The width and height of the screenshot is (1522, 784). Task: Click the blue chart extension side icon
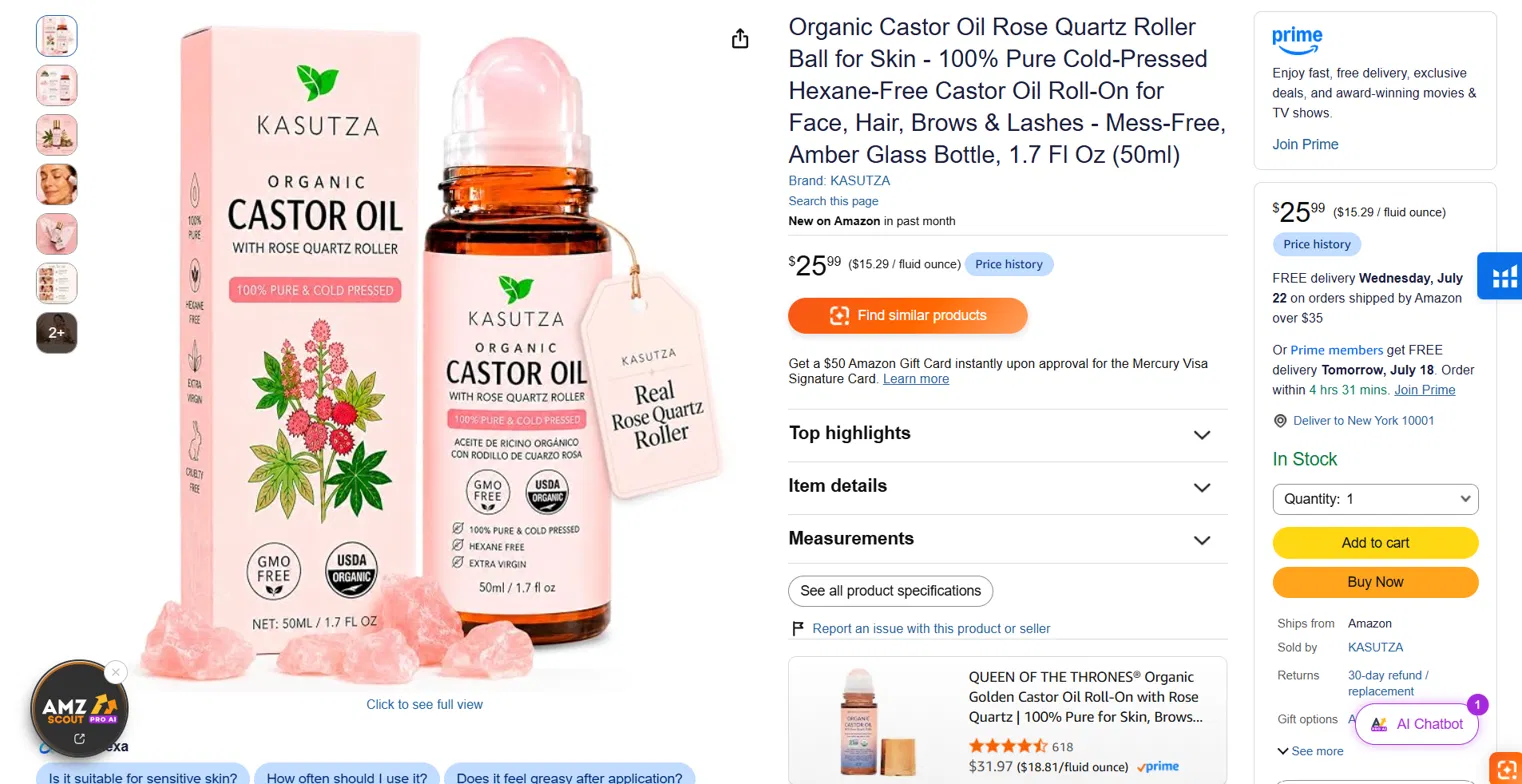pos(1505,276)
